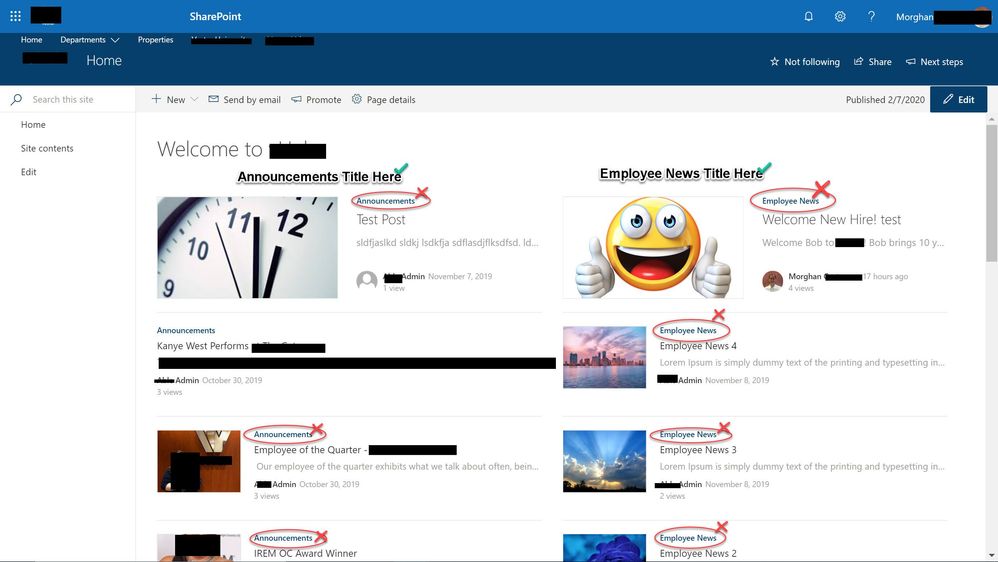Open the Test Post article title

[x=381, y=220]
